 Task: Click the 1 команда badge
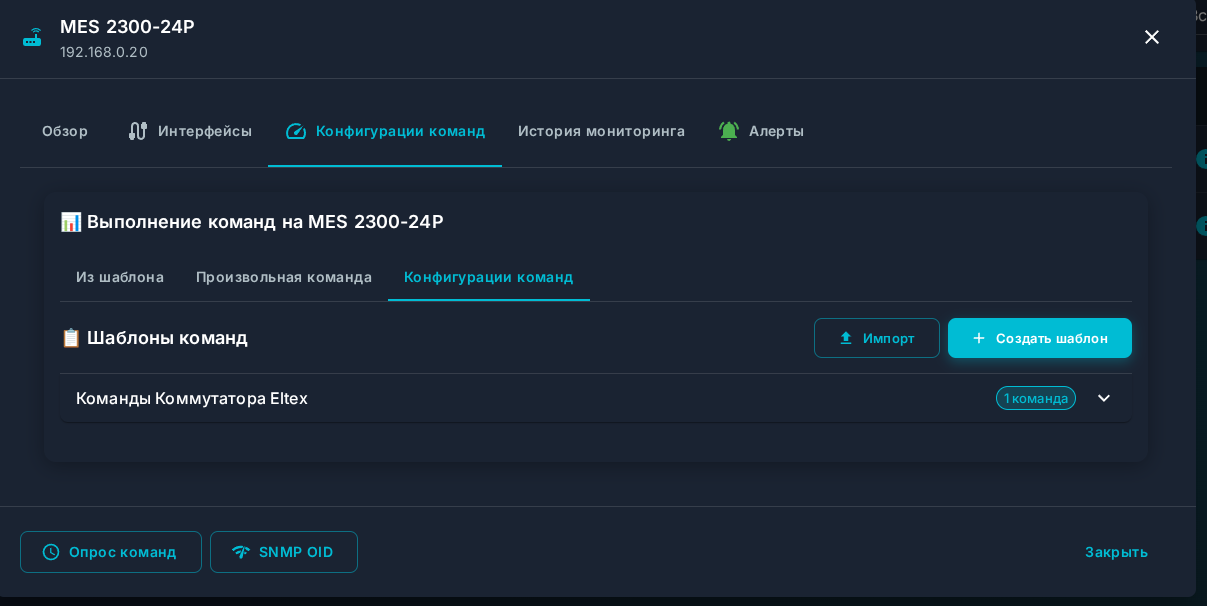1036,398
